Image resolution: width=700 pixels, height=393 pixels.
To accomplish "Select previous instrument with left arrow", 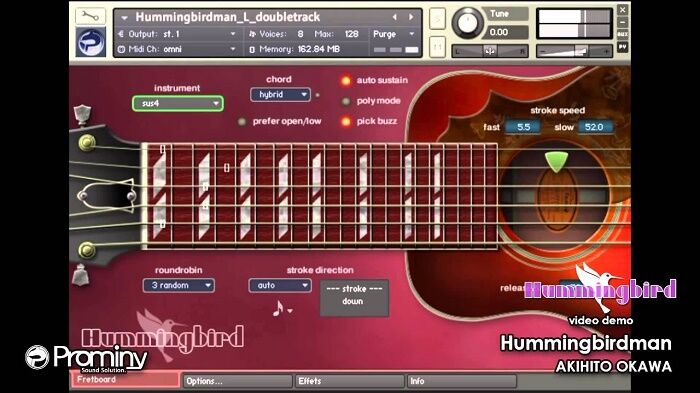I will point(395,17).
